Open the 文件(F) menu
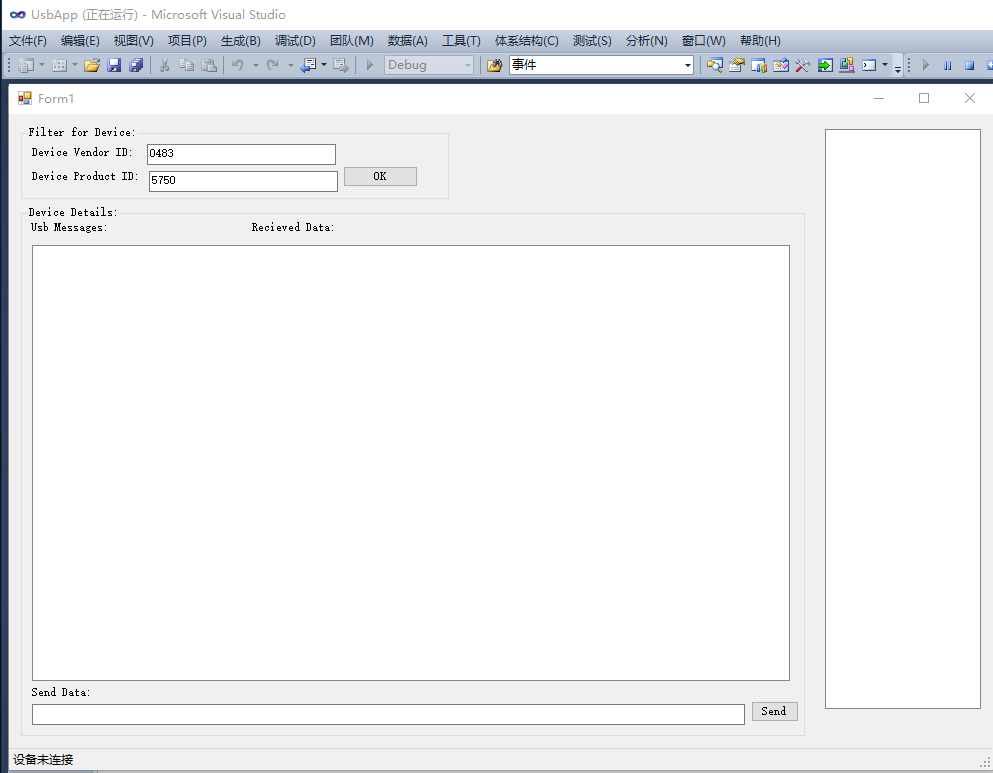The image size is (993, 773). [x=28, y=41]
